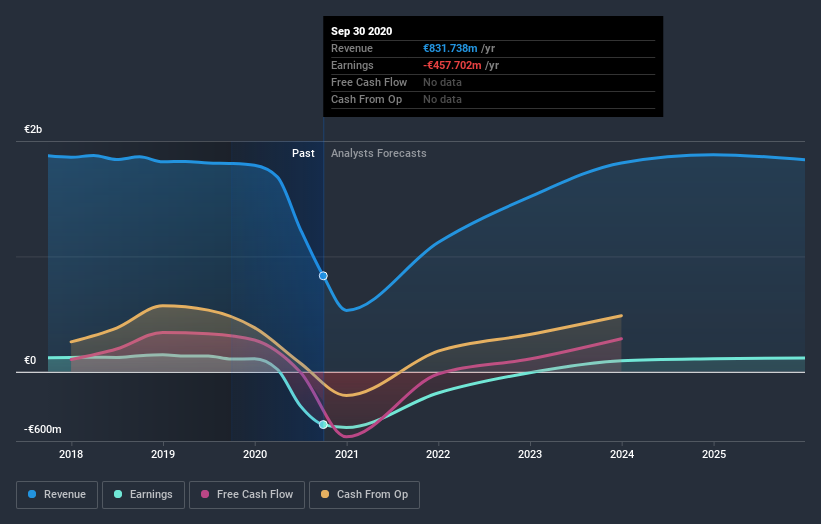Toggle the Earnings legend button

(143, 495)
